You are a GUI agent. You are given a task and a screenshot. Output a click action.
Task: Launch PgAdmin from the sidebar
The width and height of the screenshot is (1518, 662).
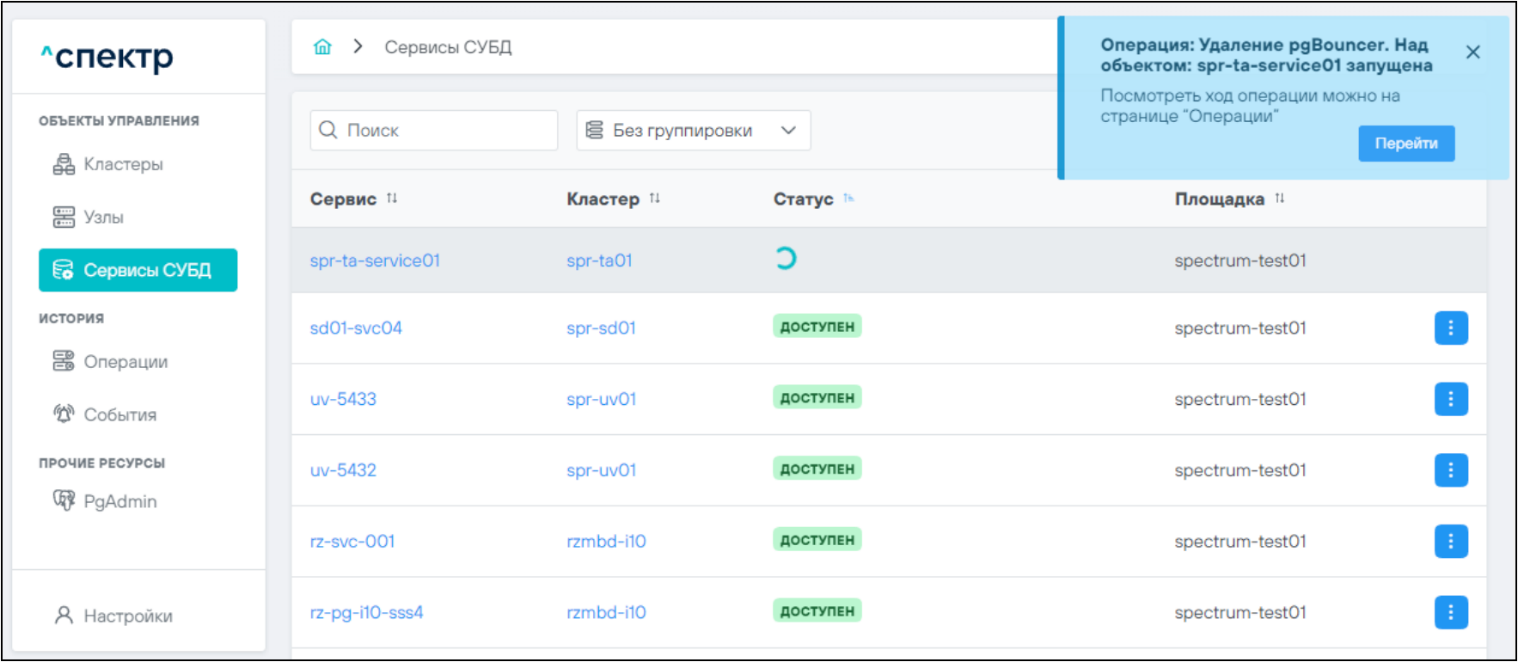click(119, 502)
